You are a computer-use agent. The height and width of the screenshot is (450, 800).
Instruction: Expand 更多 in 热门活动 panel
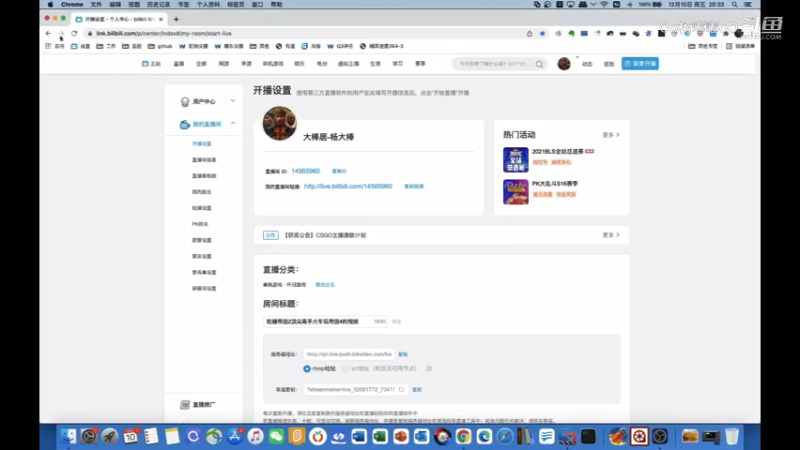tap(611, 135)
